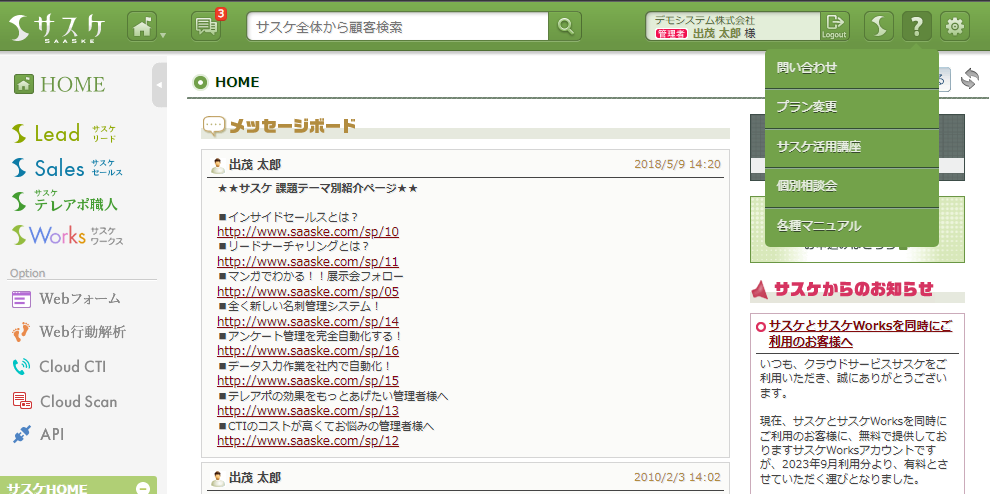Click the customer search input field
The width and height of the screenshot is (990, 494).
point(398,27)
